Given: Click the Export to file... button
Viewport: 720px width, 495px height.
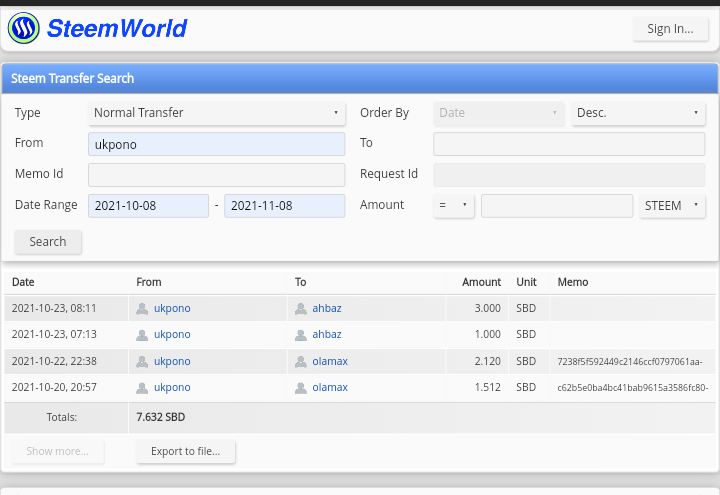Looking at the screenshot, I should [x=186, y=451].
